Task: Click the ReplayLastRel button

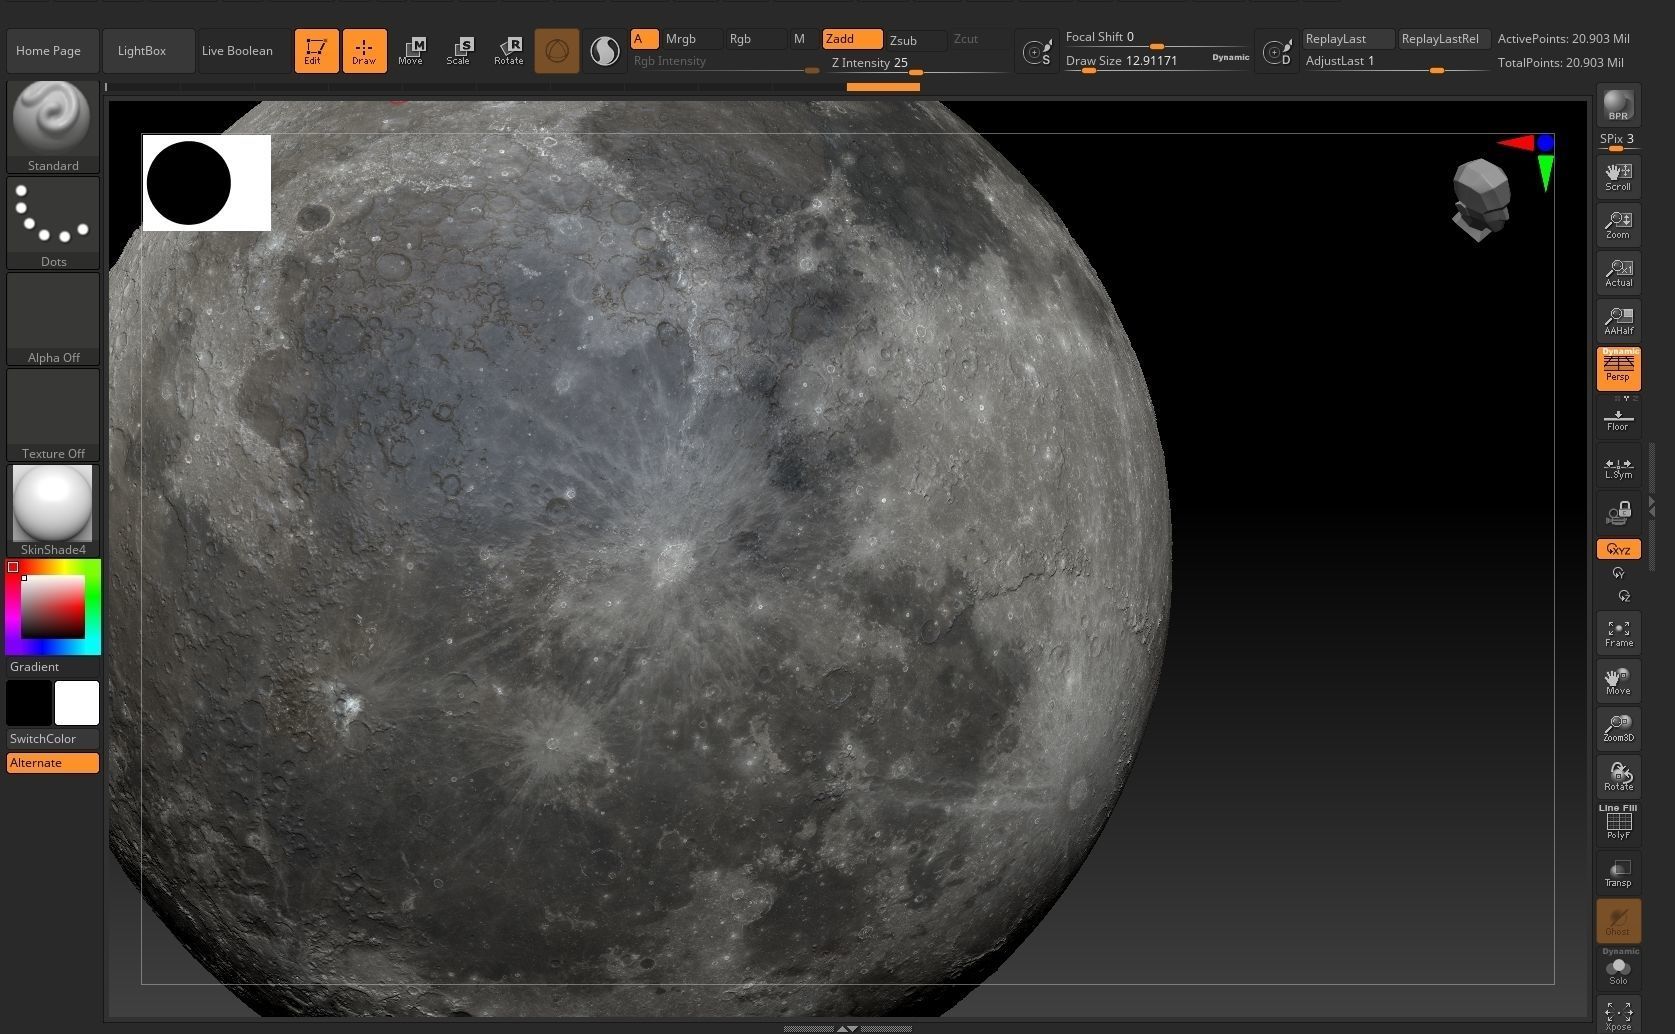Action: pyautogui.click(x=1444, y=39)
